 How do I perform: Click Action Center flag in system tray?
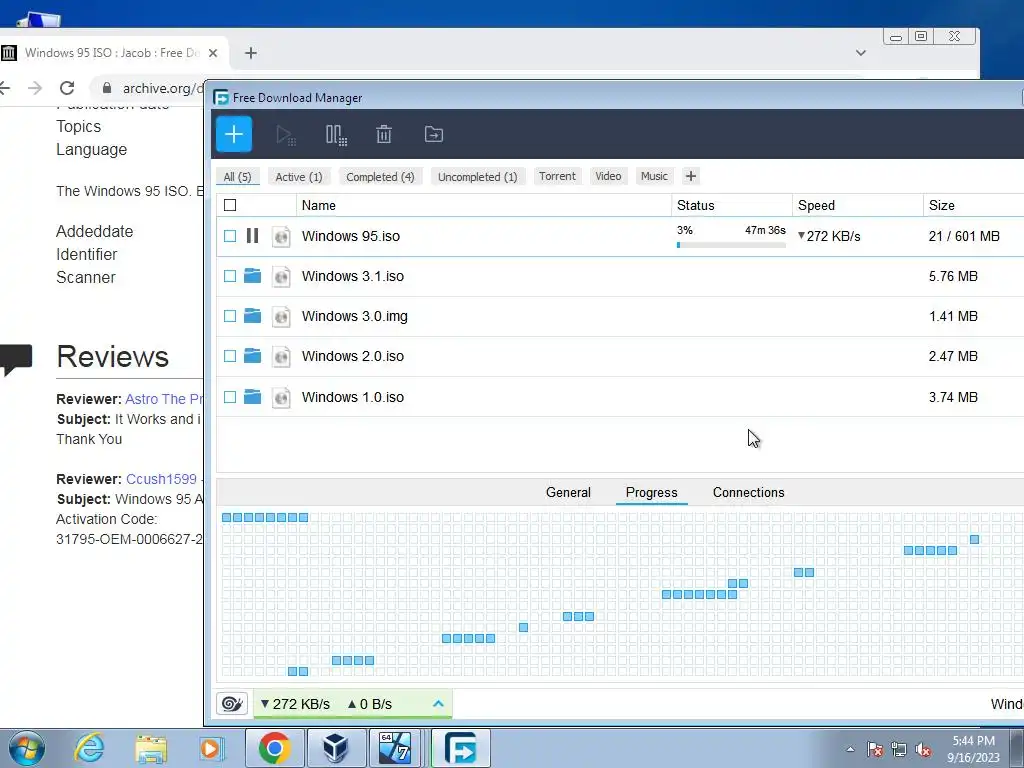875,750
